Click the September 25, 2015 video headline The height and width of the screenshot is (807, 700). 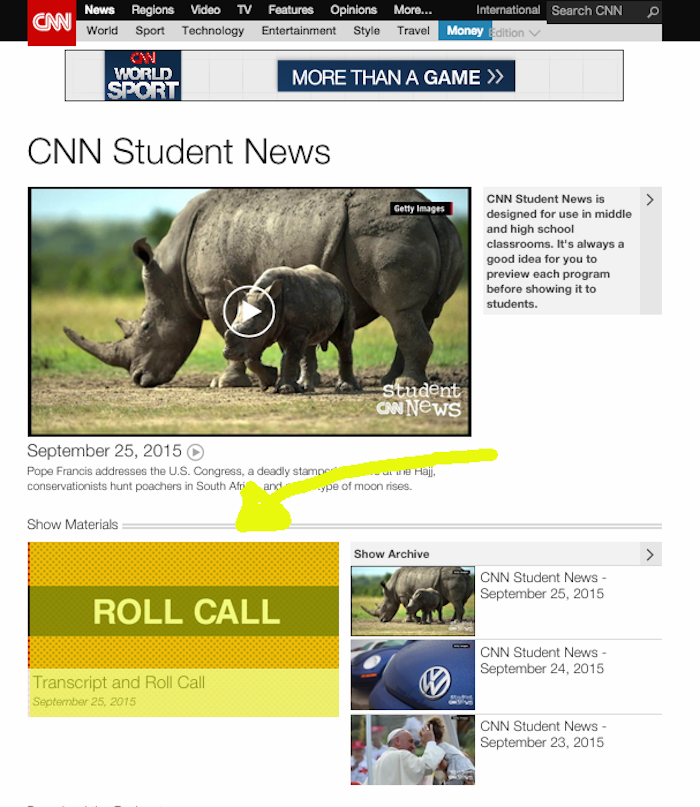coord(104,451)
